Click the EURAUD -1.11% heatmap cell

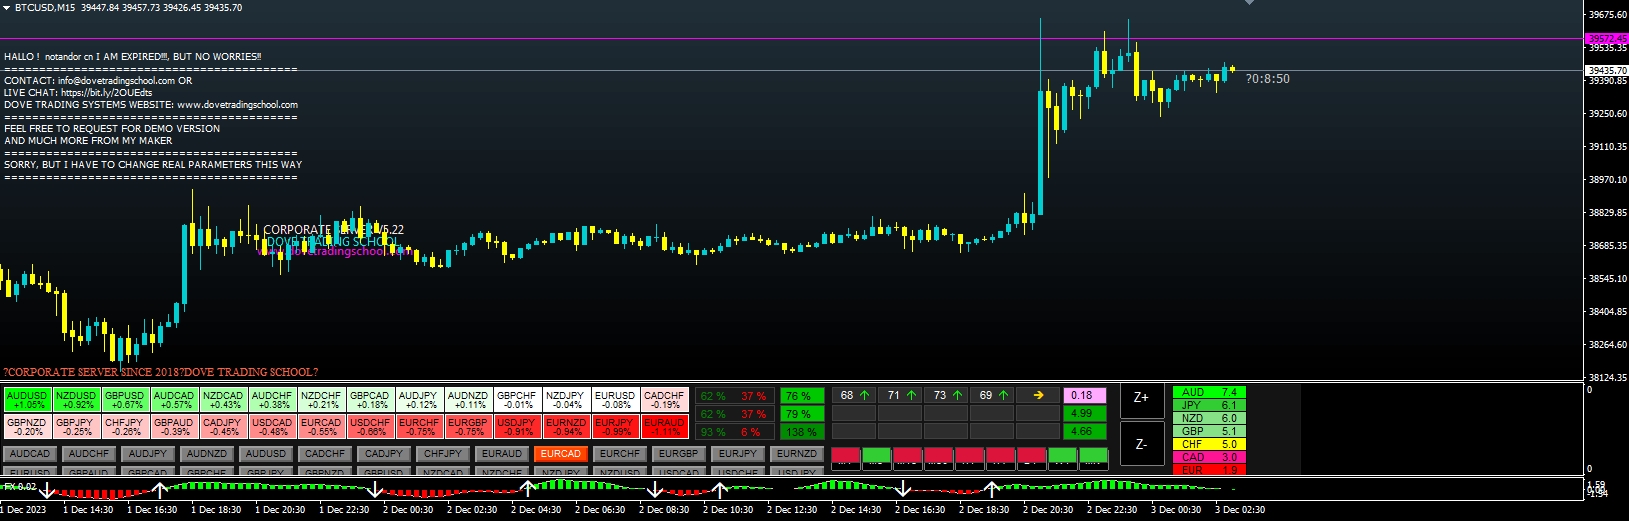click(x=666, y=427)
